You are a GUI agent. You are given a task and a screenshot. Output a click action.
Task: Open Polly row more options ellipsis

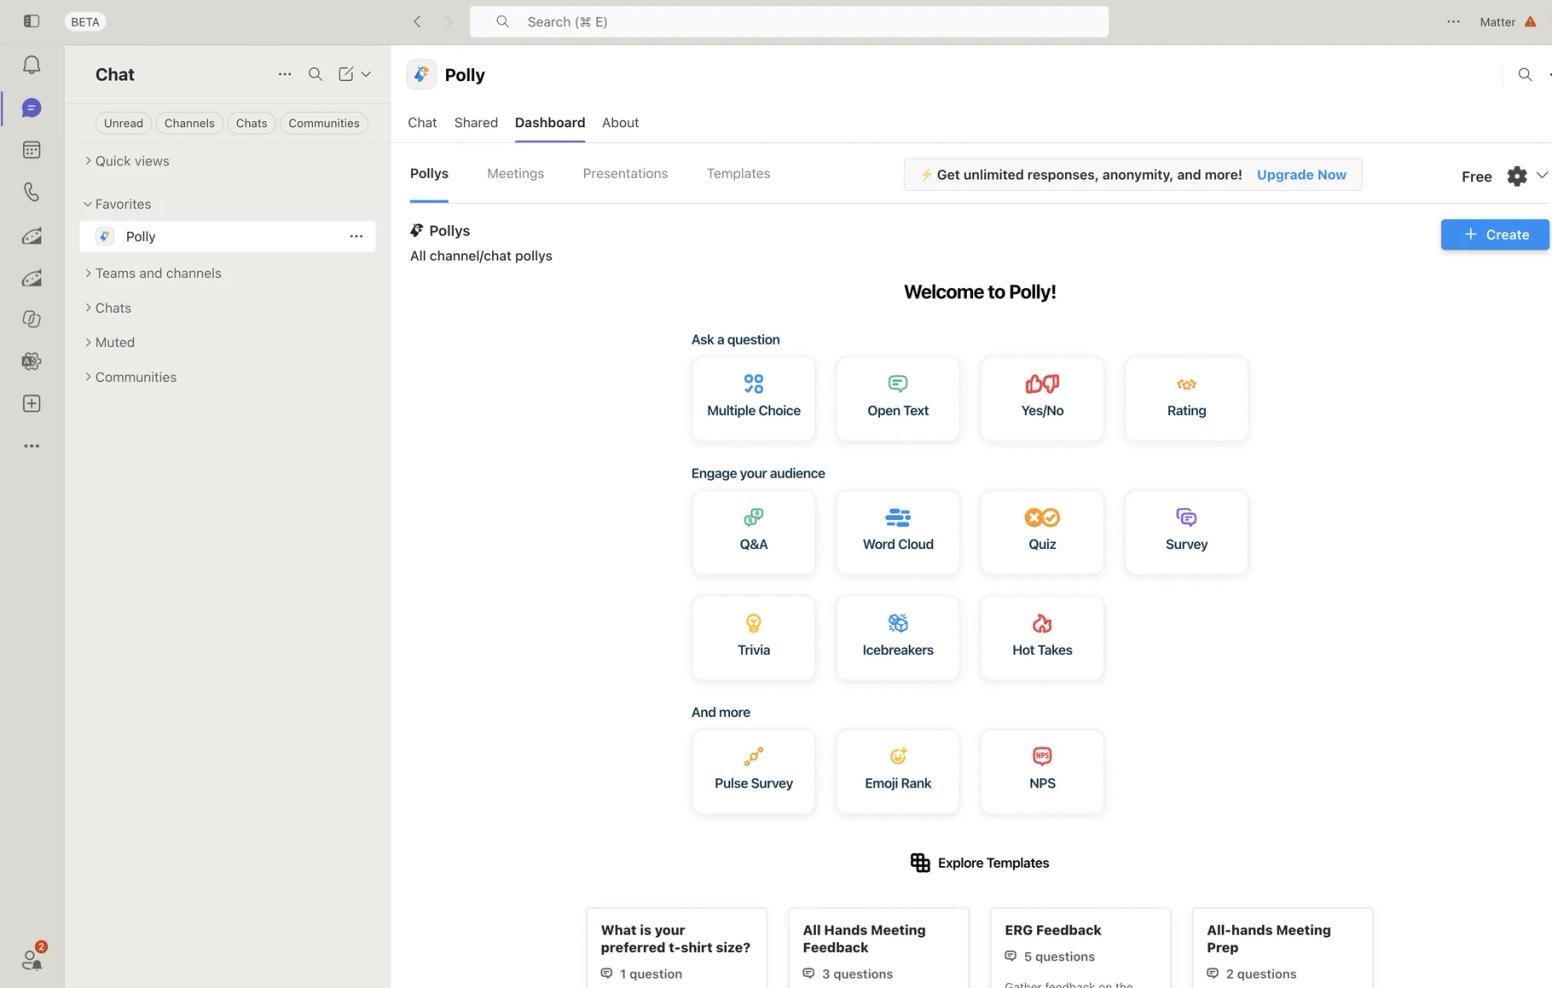coord(356,236)
